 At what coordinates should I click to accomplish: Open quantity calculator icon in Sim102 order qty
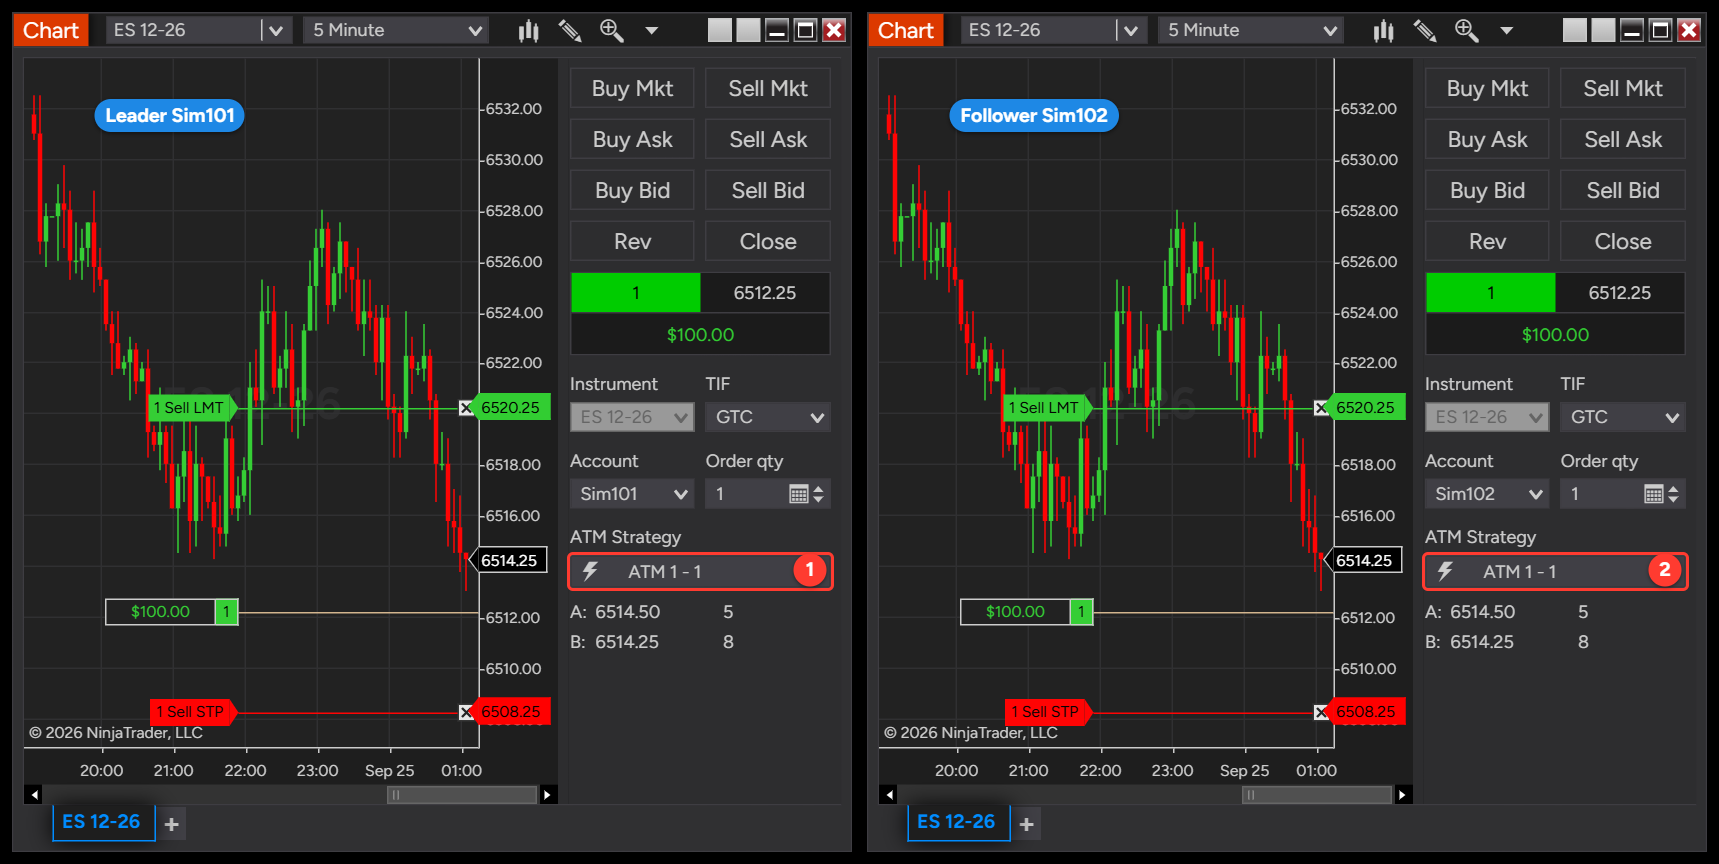point(1653,494)
